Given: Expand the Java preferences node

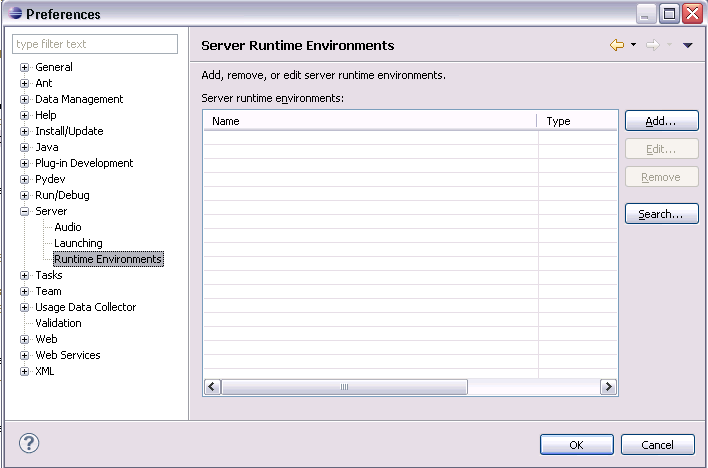Looking at the screenshot, I should click(25, 147).
